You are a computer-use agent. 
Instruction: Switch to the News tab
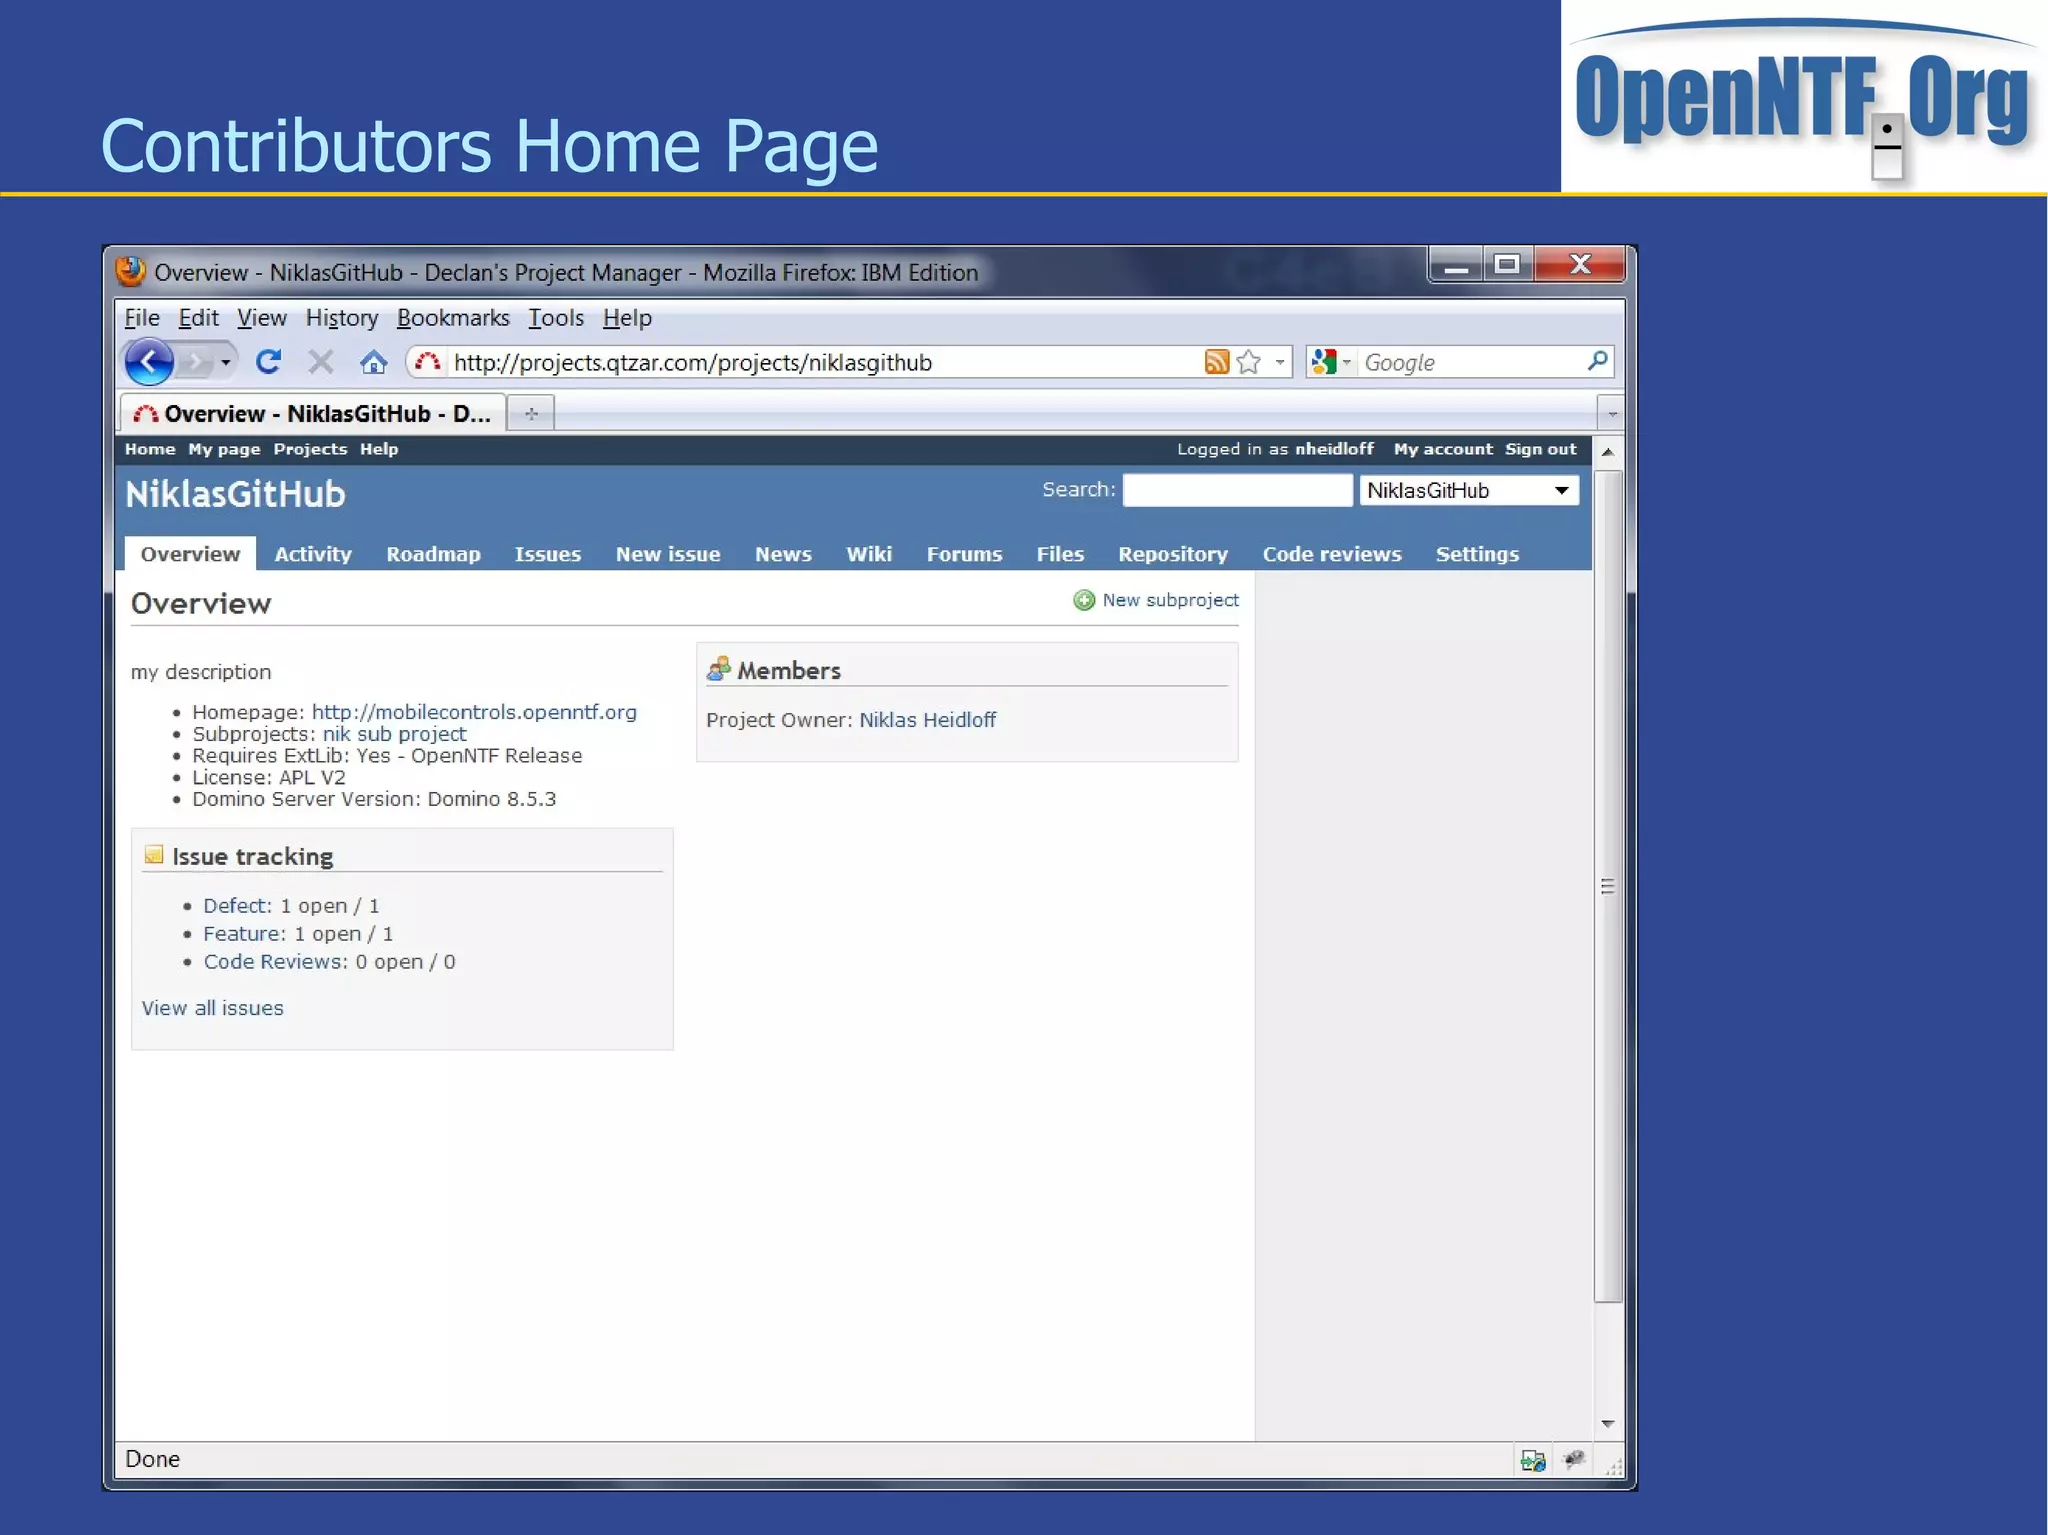pos(783,554)
